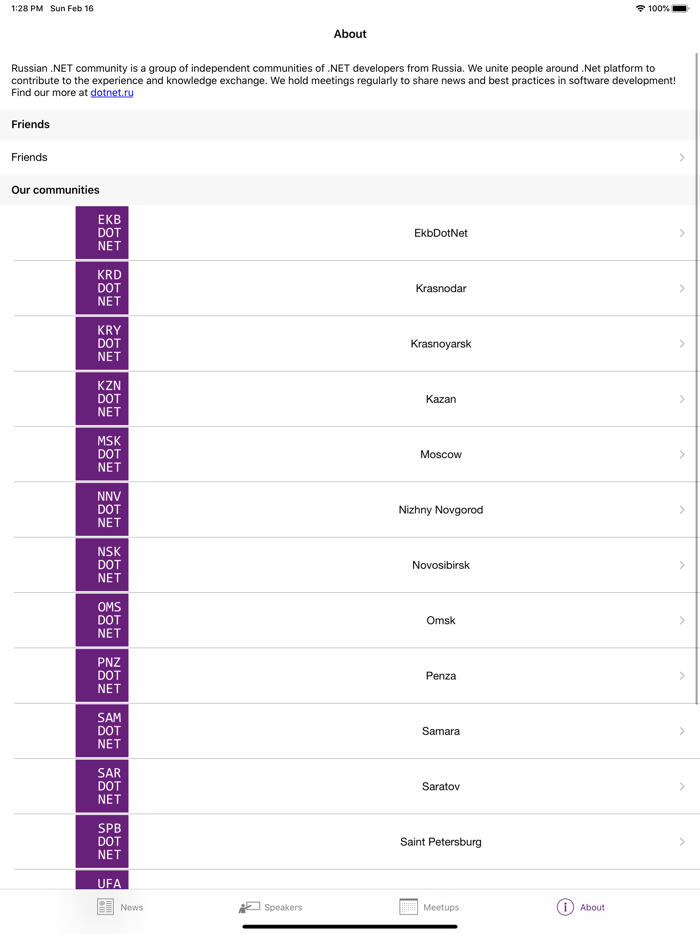The image size is (700, 934).
Task: Expand Omsk row disclosure arrow
Action: pyautogui.click(x=682, y=621)
